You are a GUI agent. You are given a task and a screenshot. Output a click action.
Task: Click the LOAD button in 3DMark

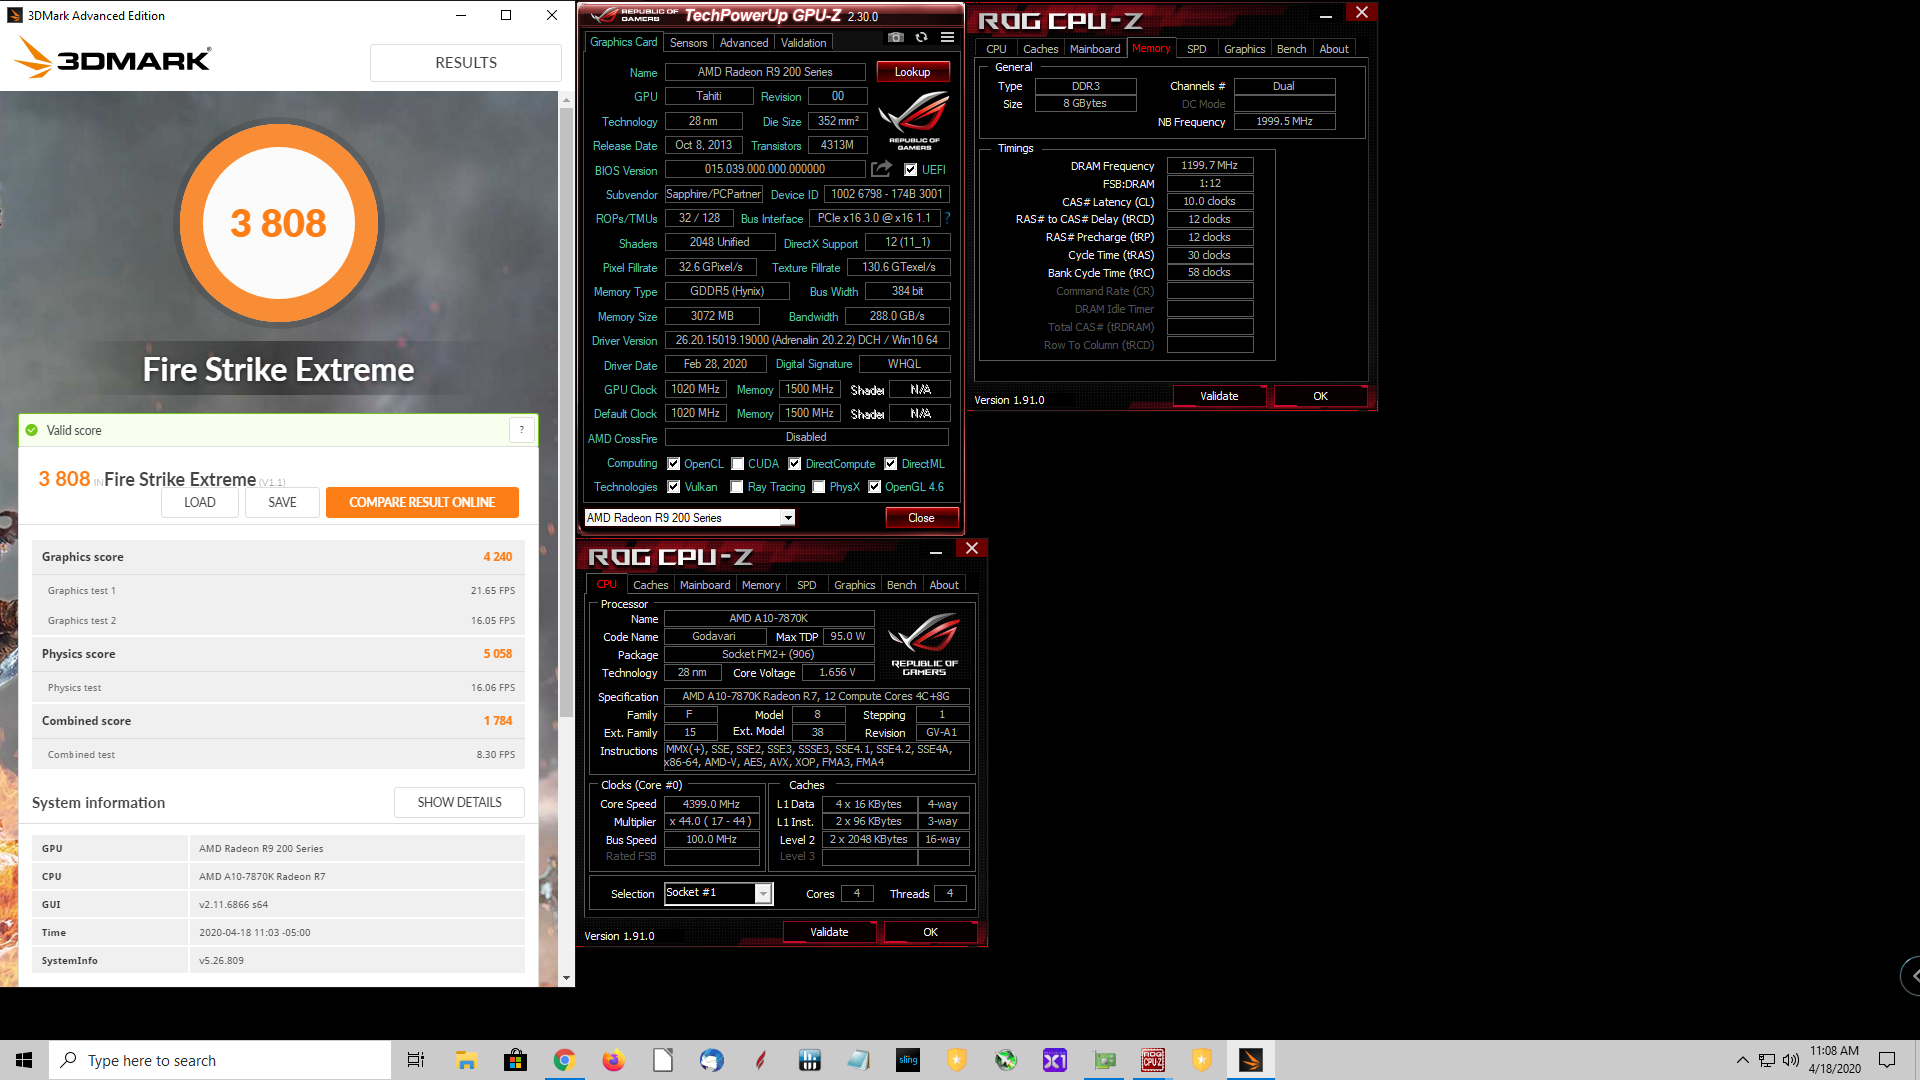200,502
